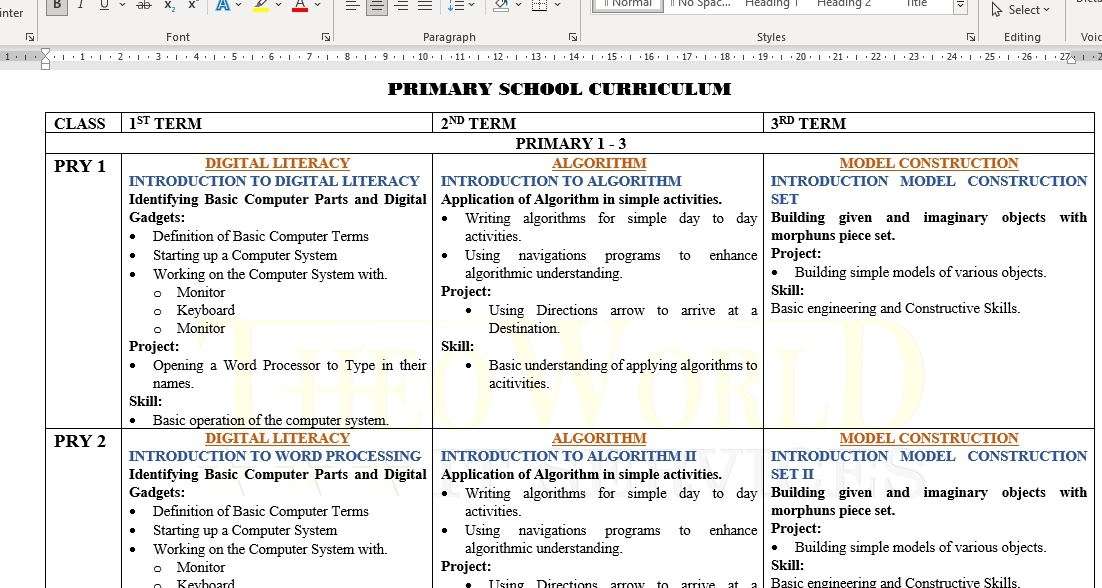The image size is (1102, 588).
Task: Open the highlight color dropdown arrow
Action: tap(278, 5)
